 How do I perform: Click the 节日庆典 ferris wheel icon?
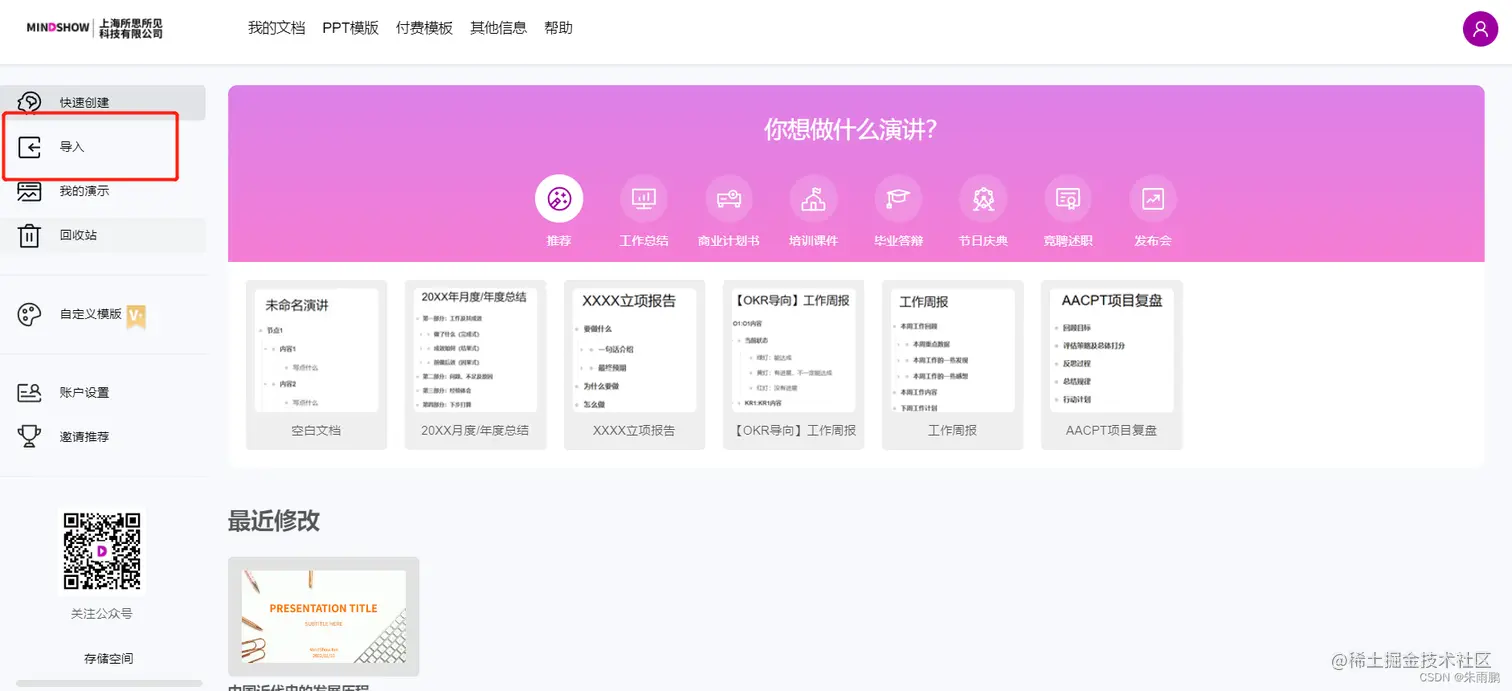tap(982, 198)
